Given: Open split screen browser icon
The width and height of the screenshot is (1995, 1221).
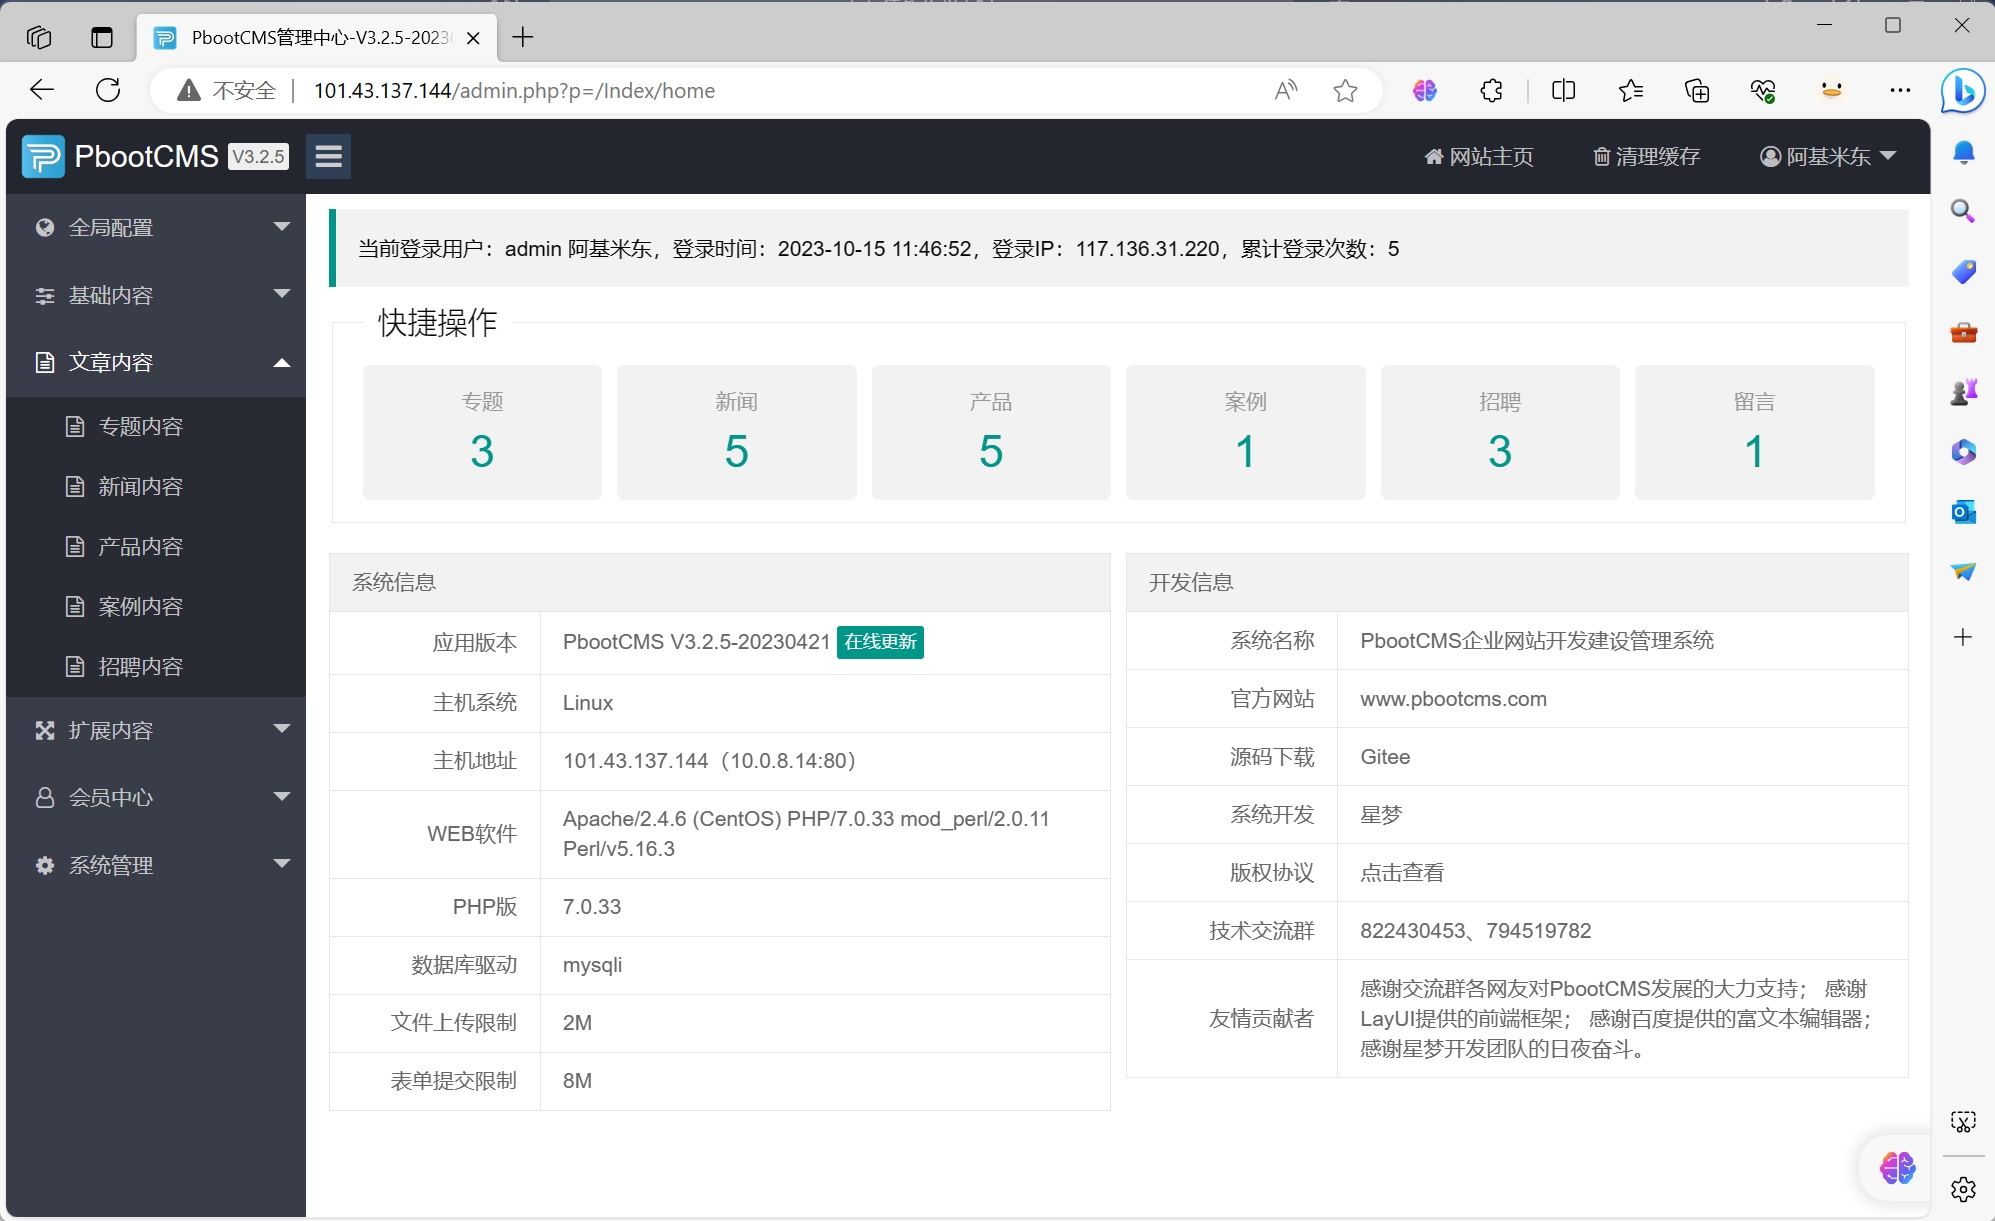Looking at the screenshot, I should coord(1563,90).
